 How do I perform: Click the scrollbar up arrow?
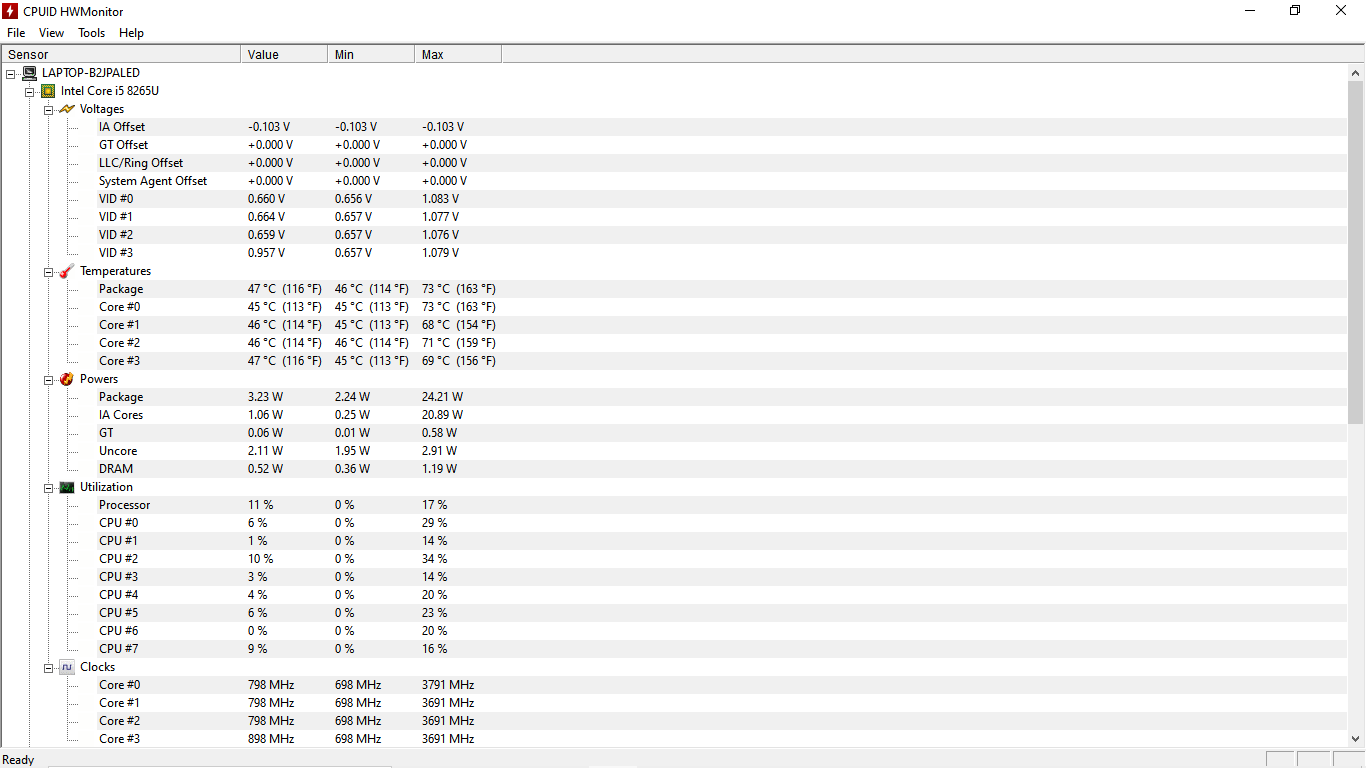click(1356, 73)
